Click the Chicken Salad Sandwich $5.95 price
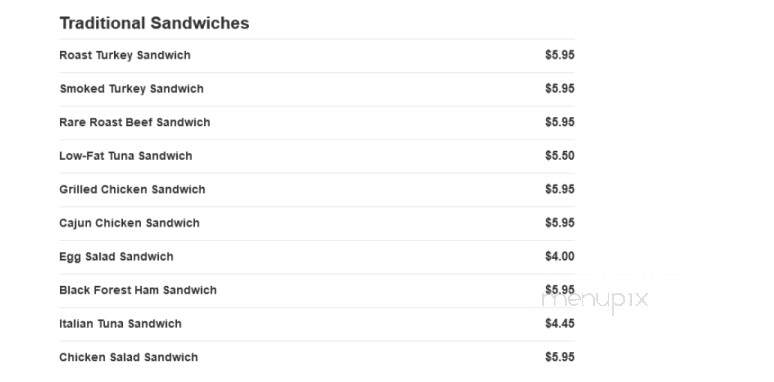This screenshot has height=382, width=774. point(560,357)
